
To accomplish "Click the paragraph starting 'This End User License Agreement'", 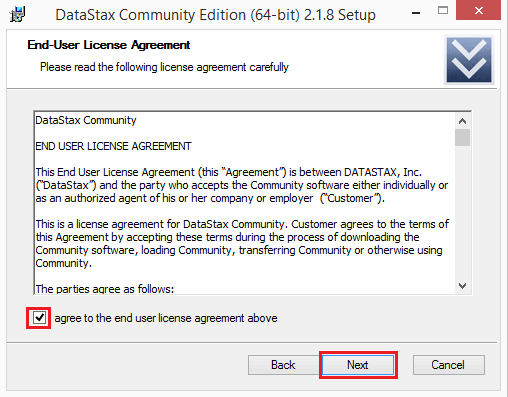I will [x=242, y=185].
